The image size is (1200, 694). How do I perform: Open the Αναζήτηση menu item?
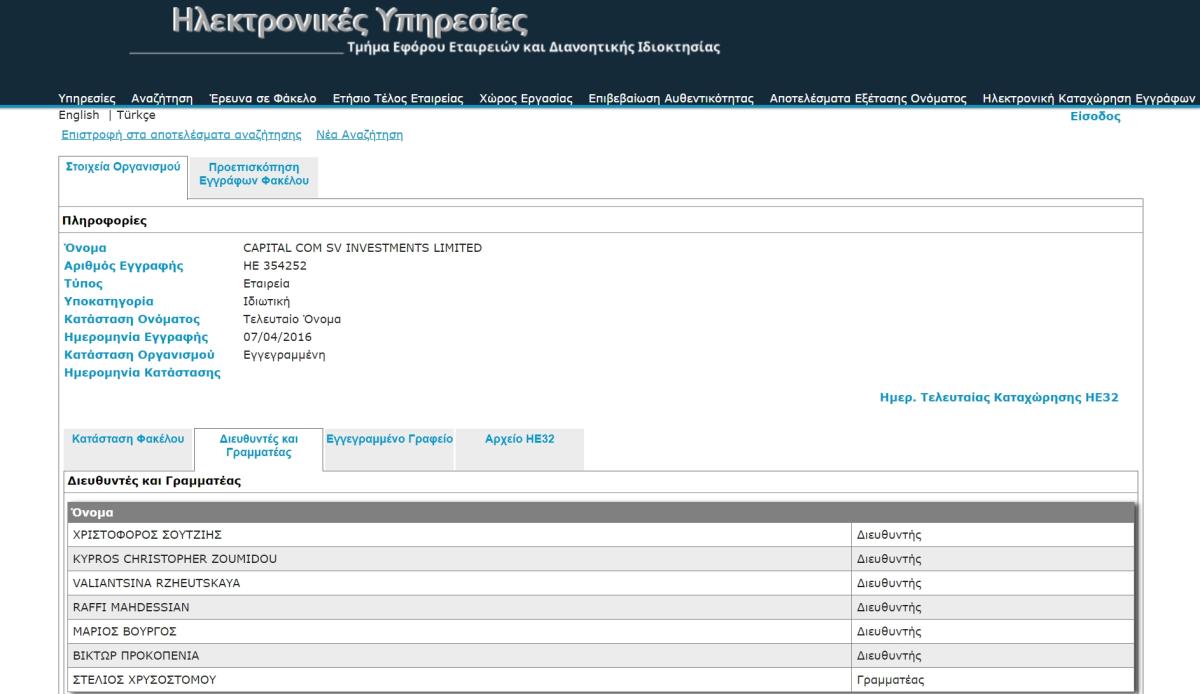162,98
